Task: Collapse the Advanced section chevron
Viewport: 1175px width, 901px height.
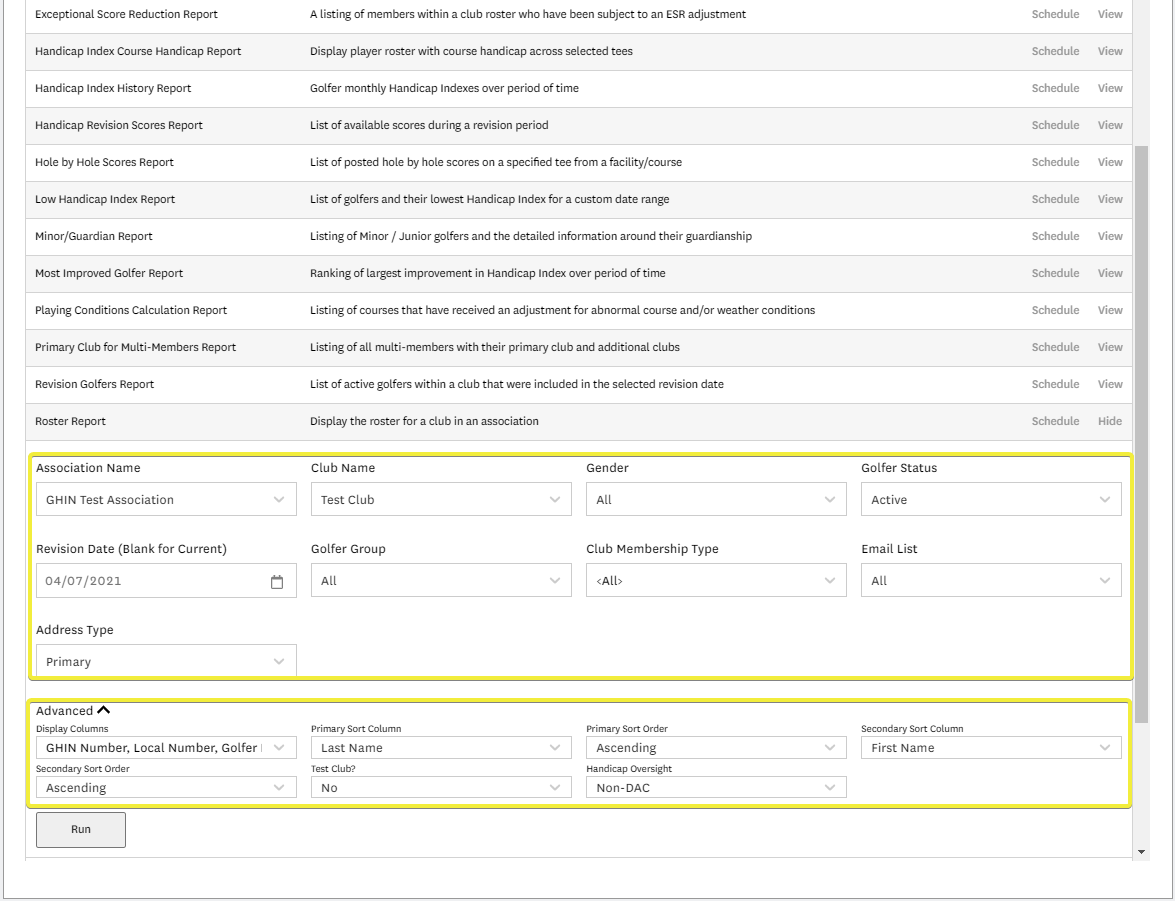Action: [103, 711]
